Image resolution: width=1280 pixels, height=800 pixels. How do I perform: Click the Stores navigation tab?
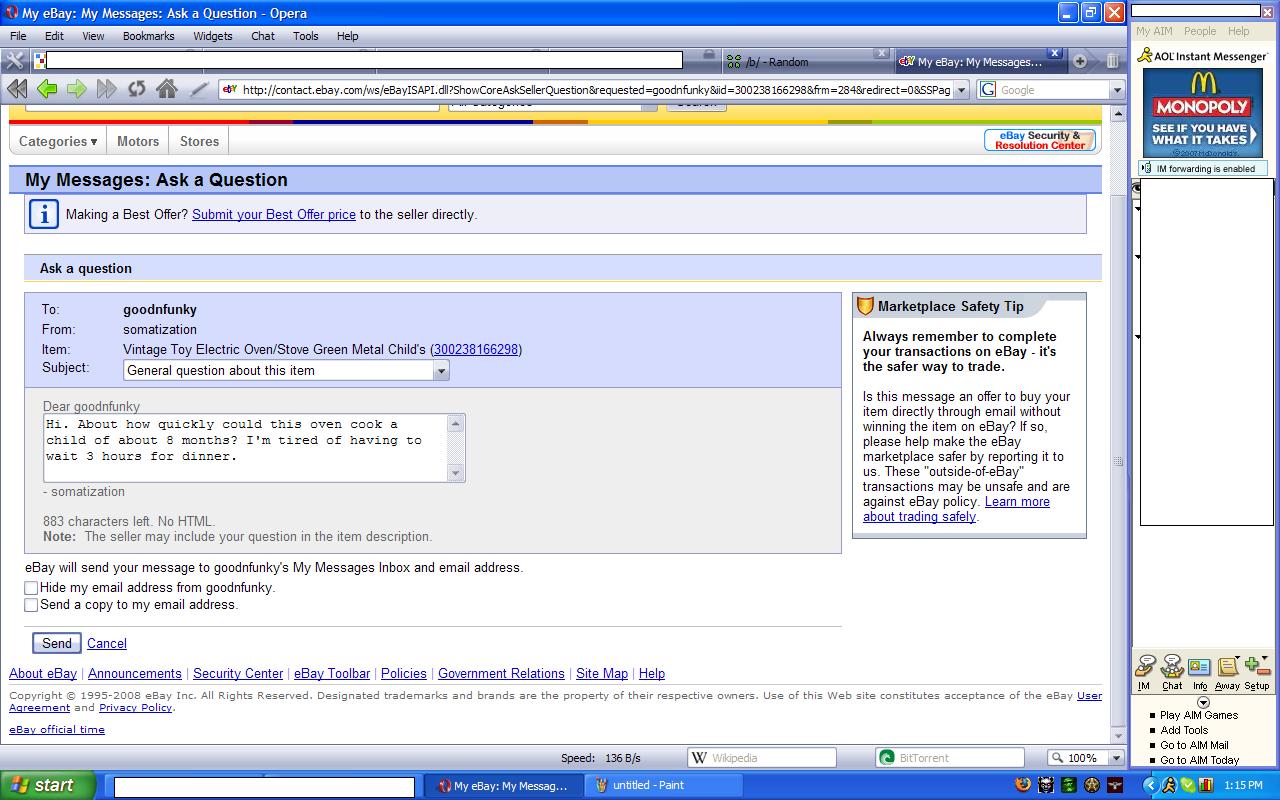pos(199,142)
